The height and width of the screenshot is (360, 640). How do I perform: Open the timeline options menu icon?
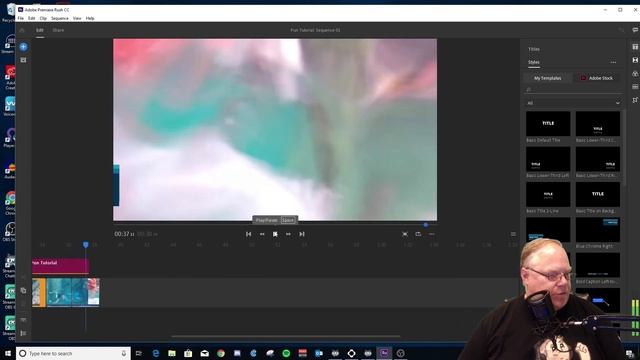pyautogui.click(x=513, y=234)
